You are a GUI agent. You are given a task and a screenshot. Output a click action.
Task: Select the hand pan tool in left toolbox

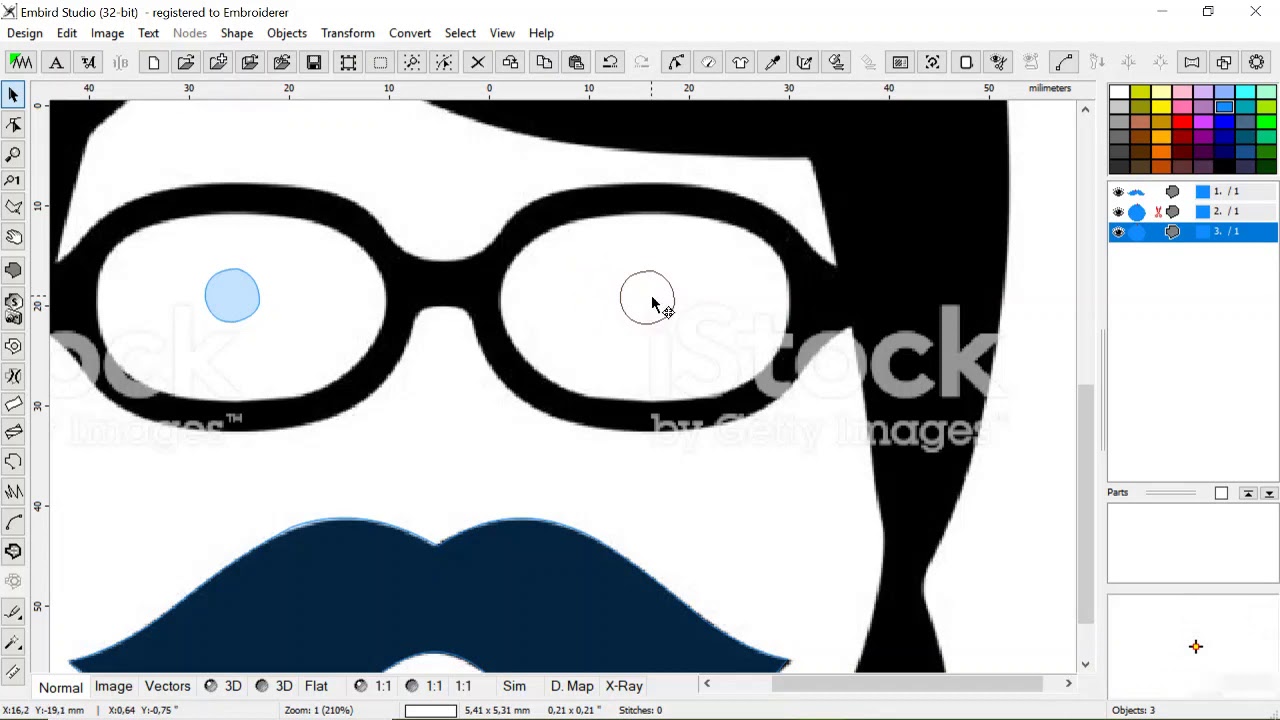(14, 237)
